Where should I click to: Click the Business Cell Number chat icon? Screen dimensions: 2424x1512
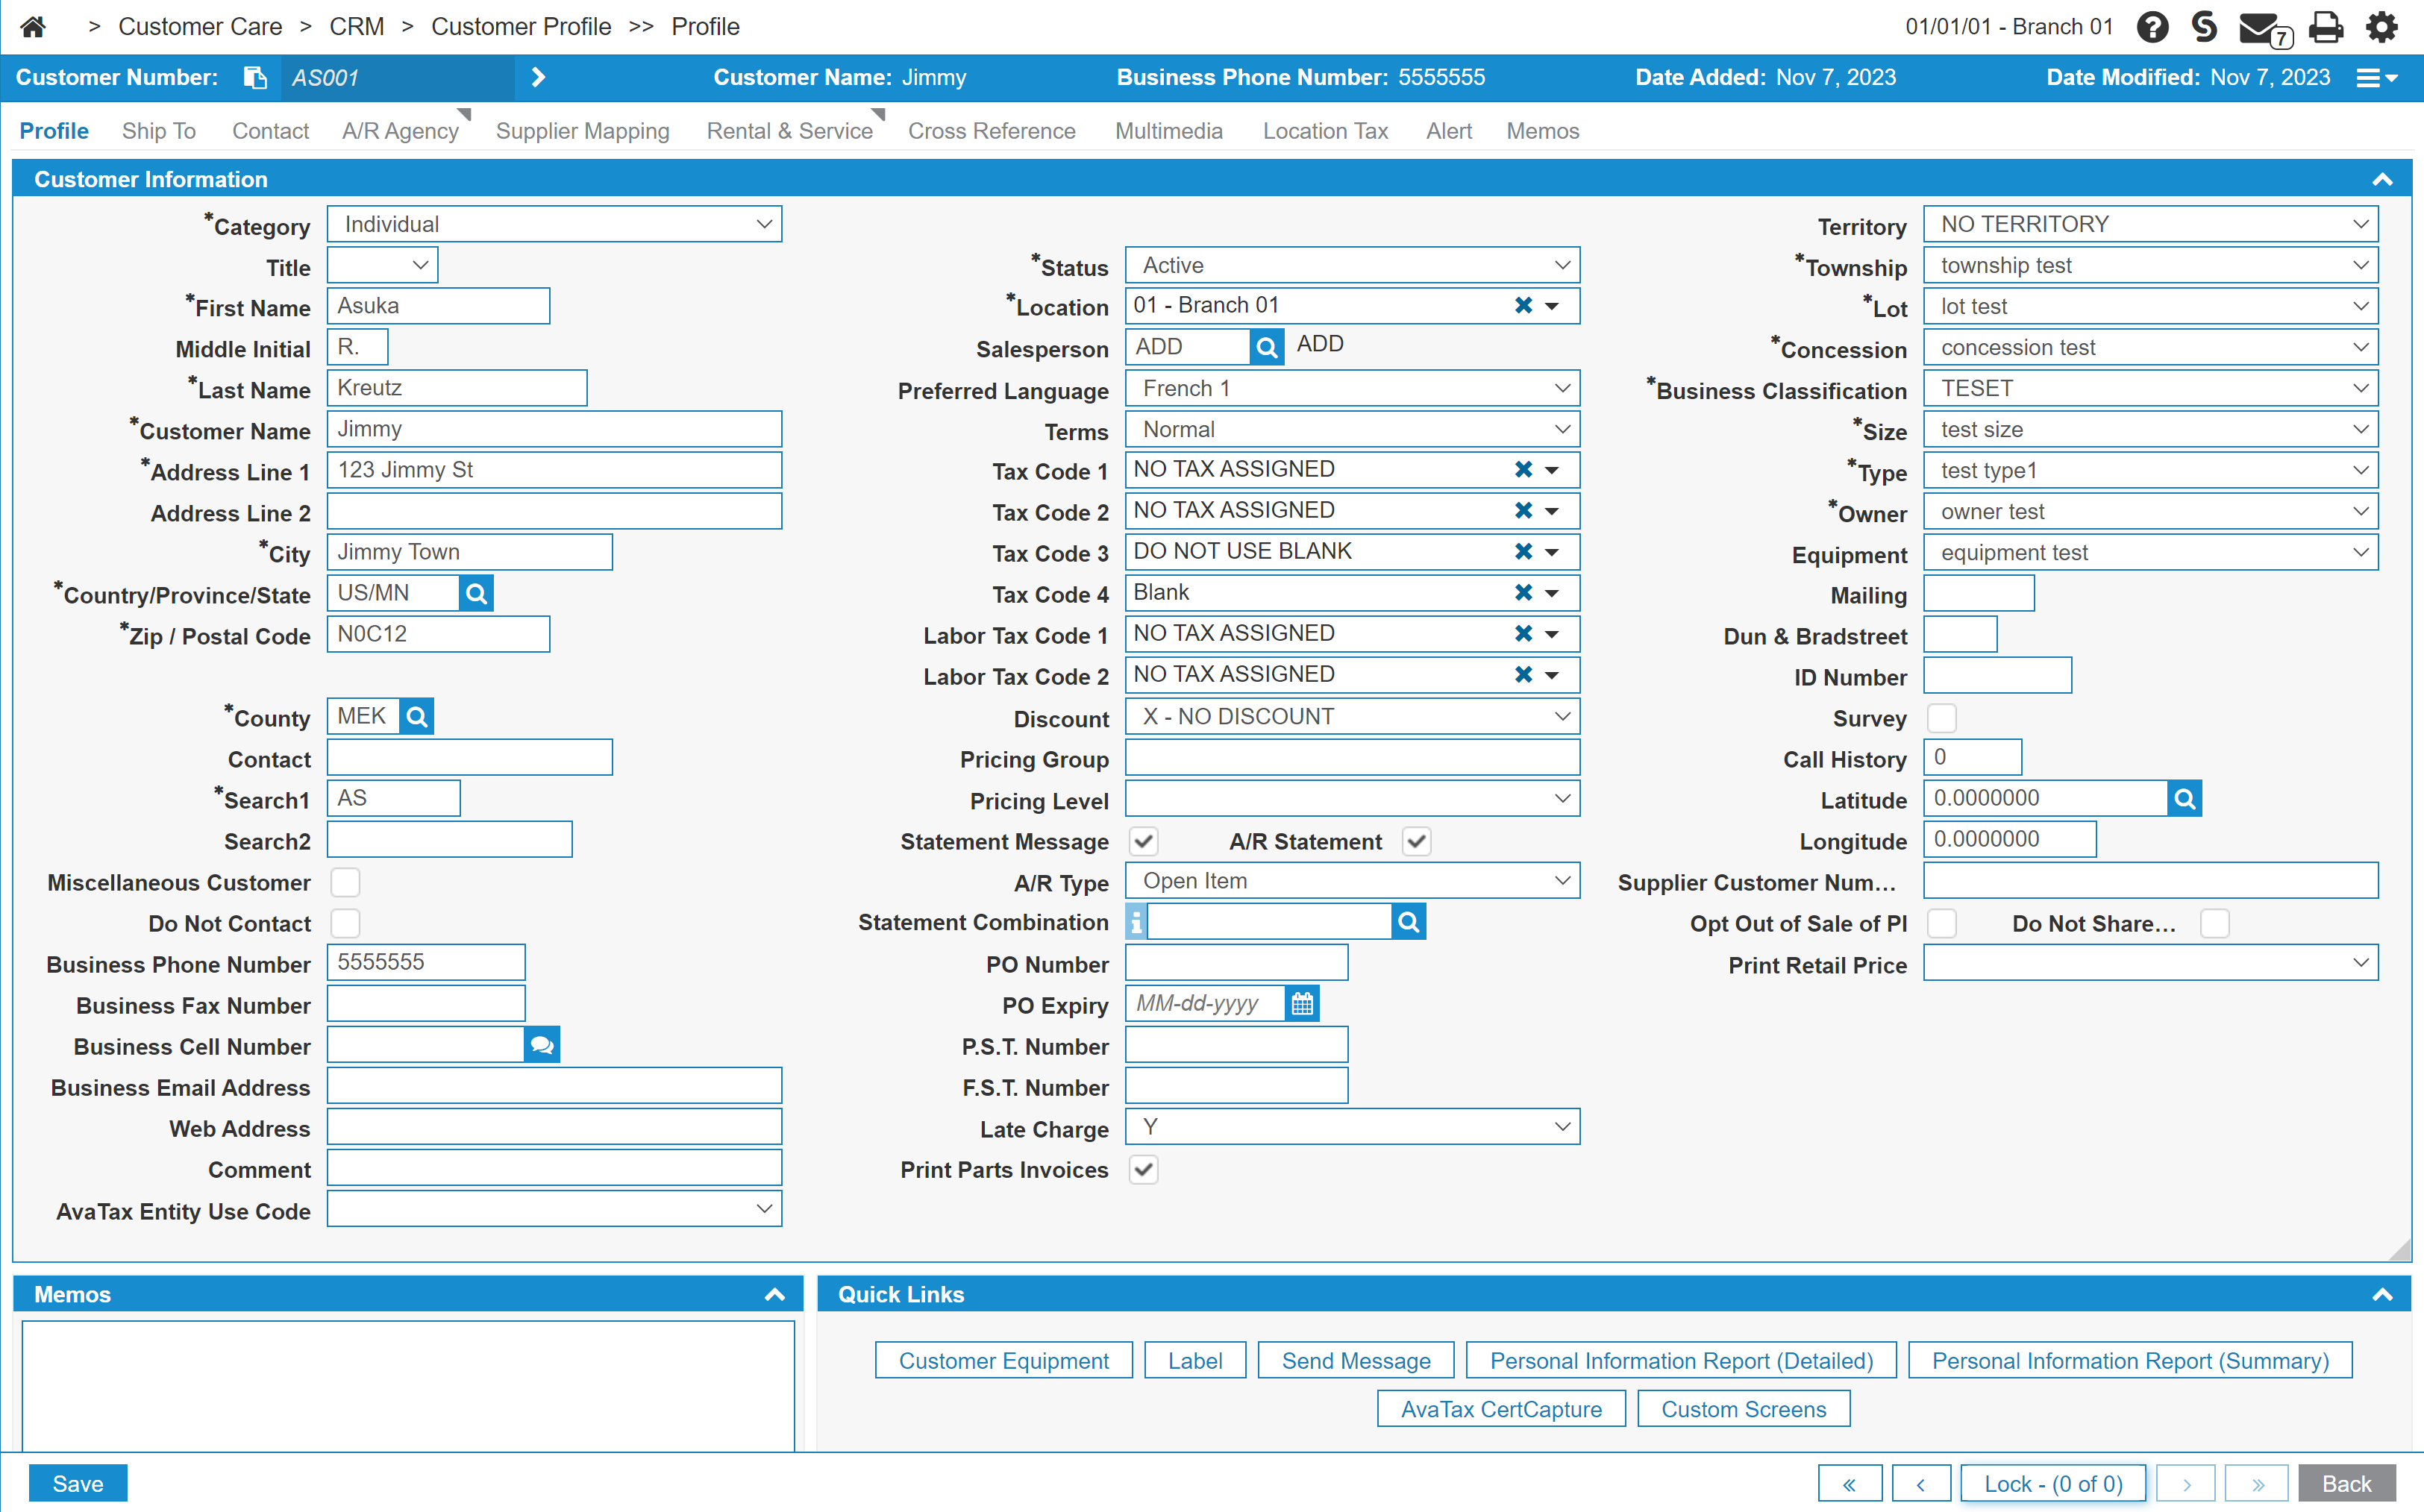[x=542, y=1045]
